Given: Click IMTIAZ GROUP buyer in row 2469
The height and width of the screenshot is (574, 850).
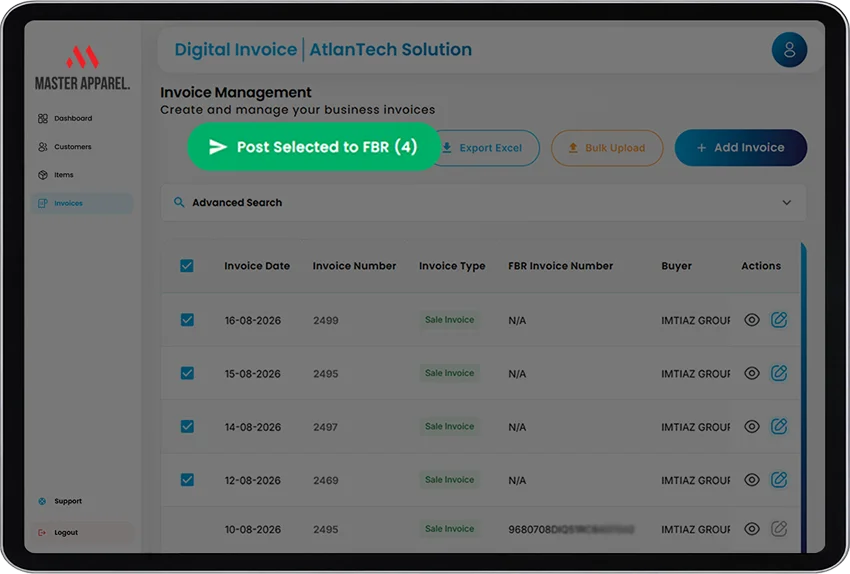Looking at the screenshot, I should pyautogui.click(x=696, y=481).
